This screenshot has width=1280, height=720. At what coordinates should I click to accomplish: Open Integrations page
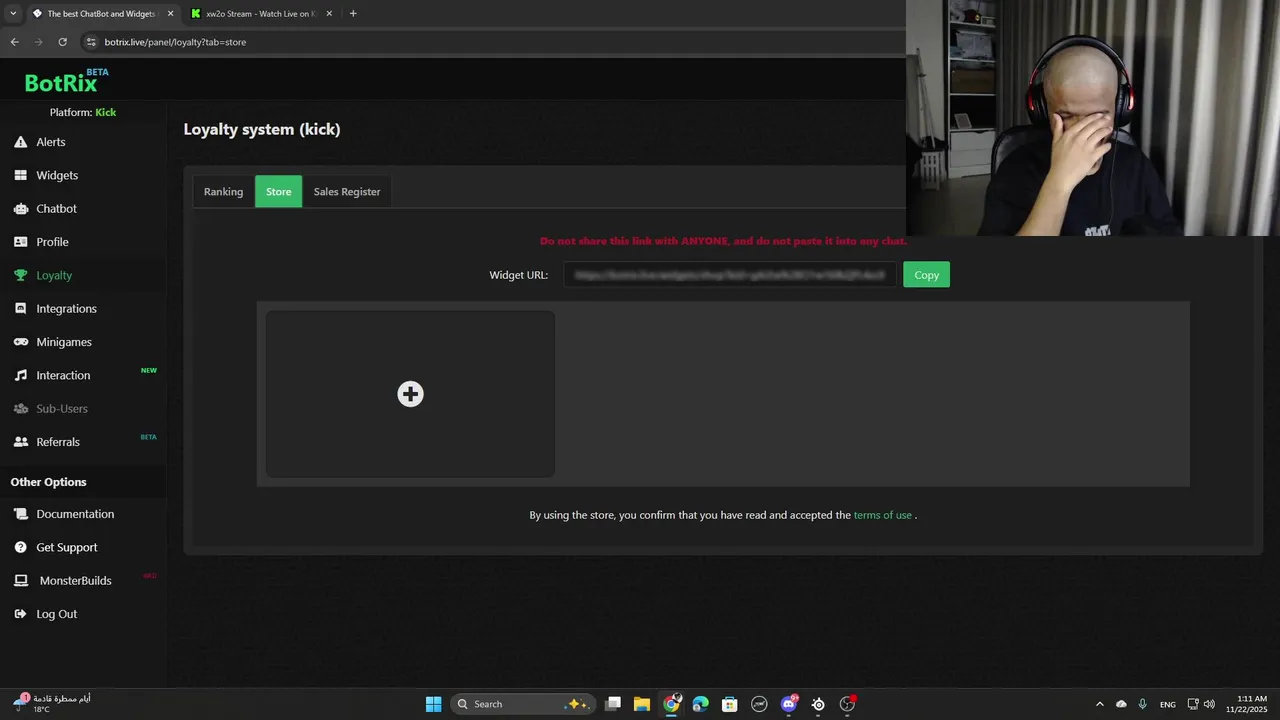(x=66, y=309)
